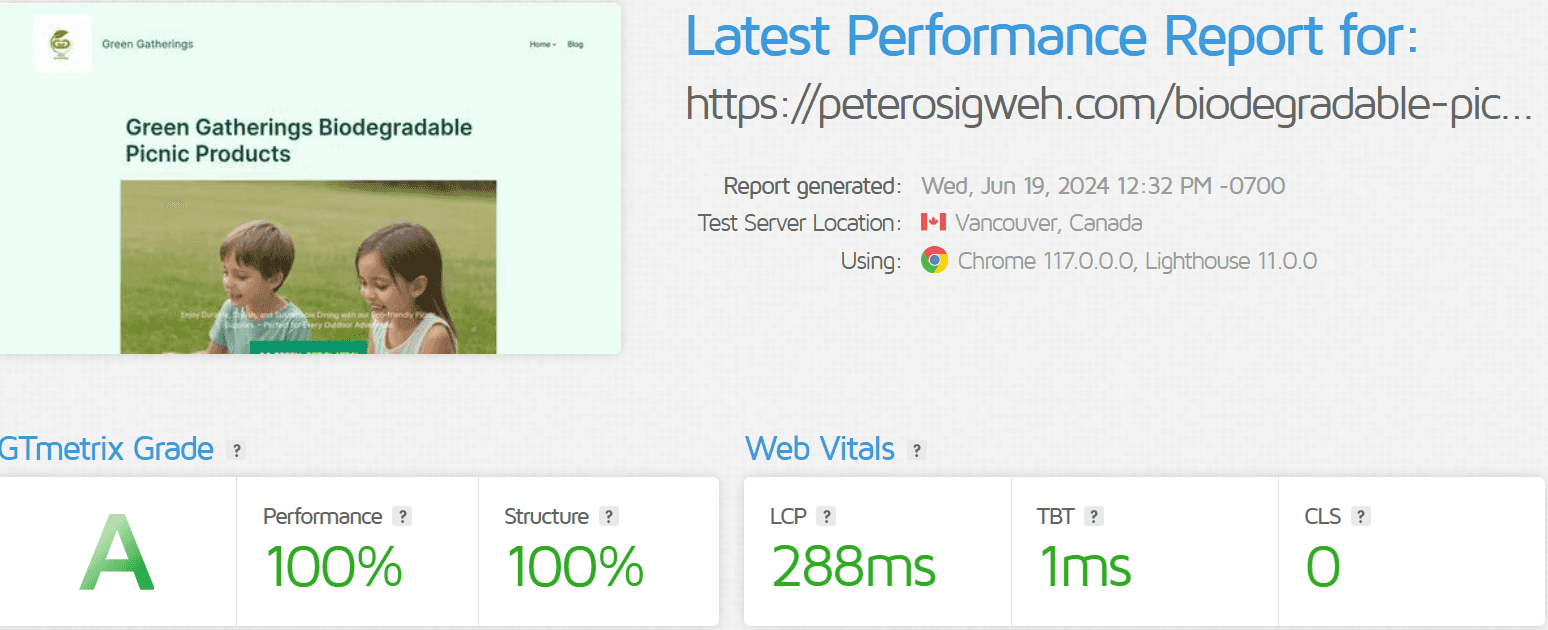This screenshot has height=630, width=1548.
Task: Open the TBT help icon
Action: tap(1094, 517)
